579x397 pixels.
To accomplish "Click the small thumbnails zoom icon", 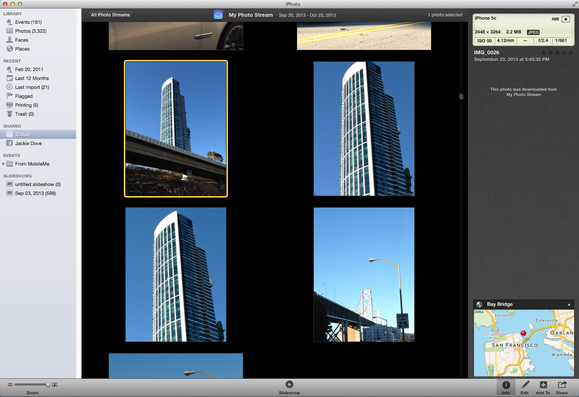I will coord(10,384).
